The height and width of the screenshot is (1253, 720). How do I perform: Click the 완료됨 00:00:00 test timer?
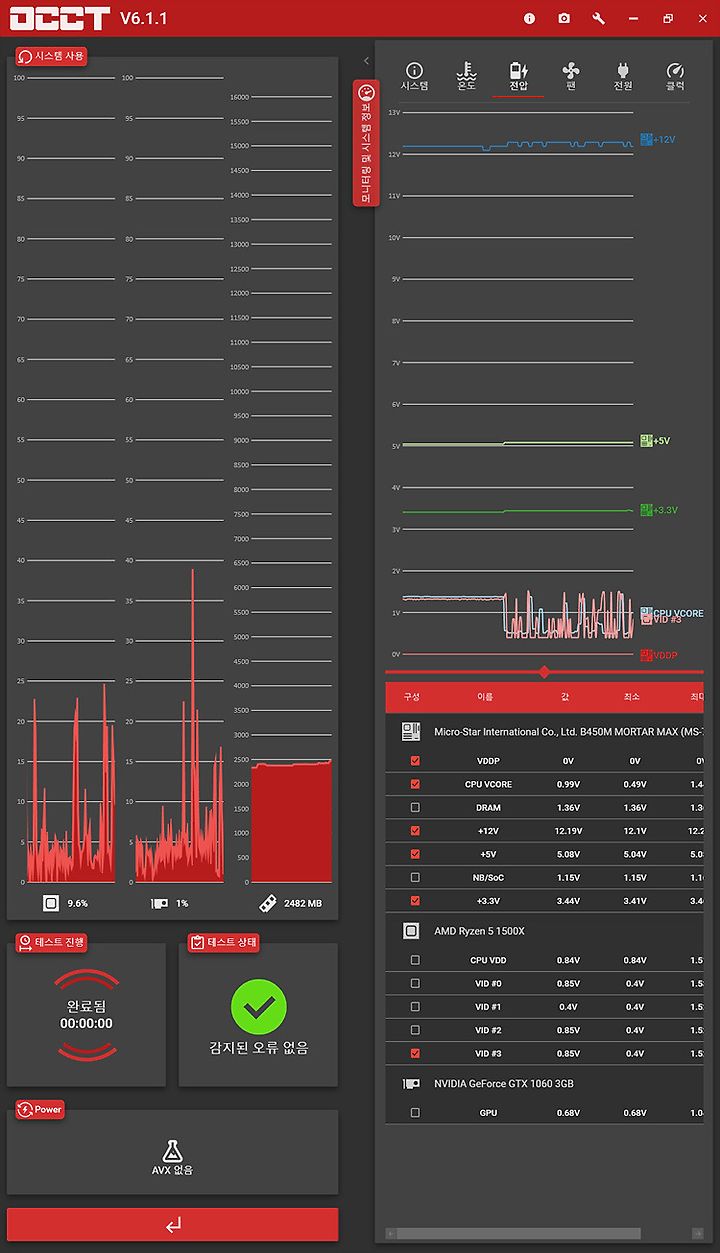coord(86,1015)
